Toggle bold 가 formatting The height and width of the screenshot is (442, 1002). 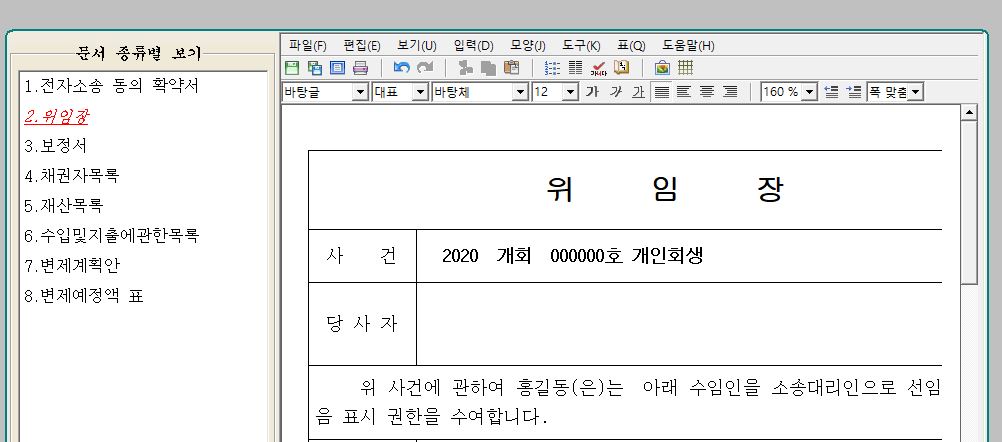(x=592, y=92)
